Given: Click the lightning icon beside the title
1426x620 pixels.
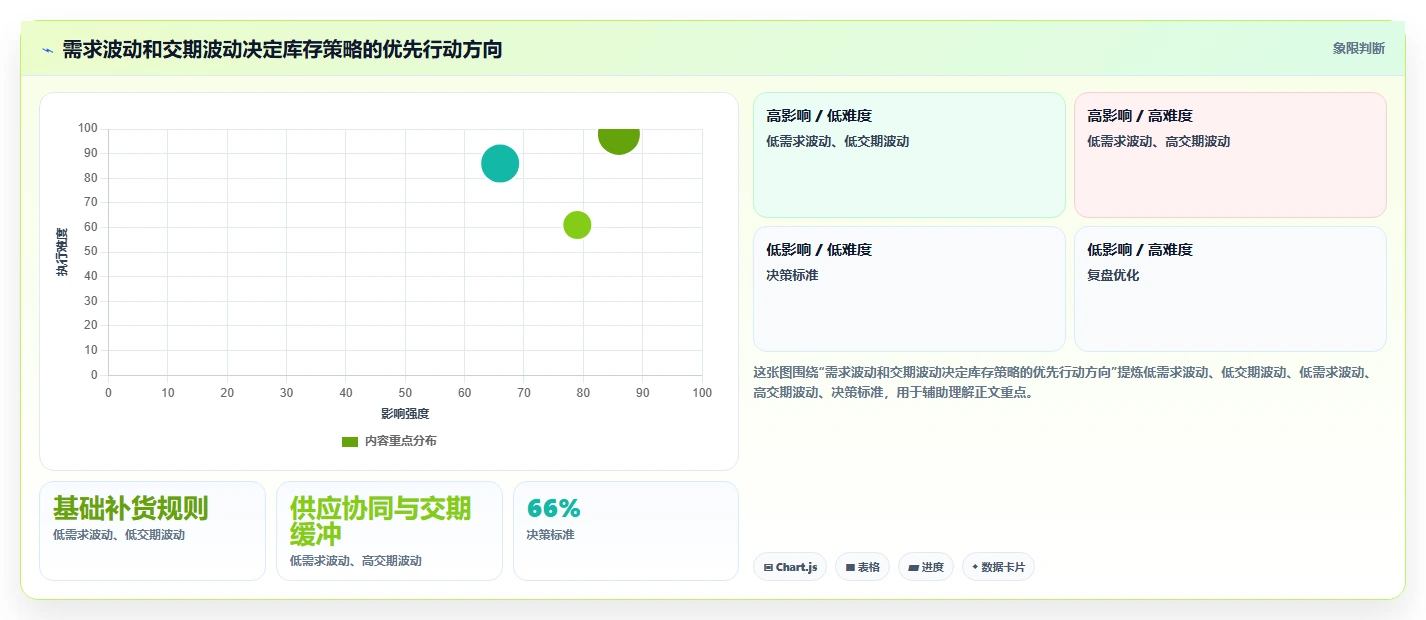Looking at the screenshot, I should coord(47,49).
